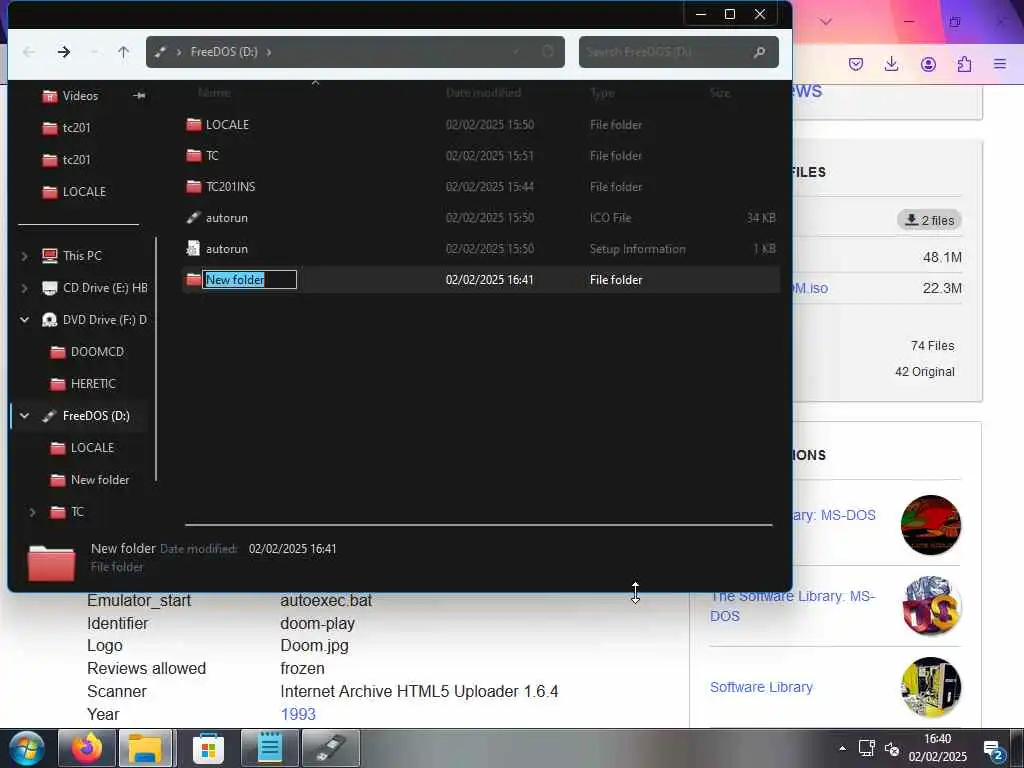Click 02/02/2025 15:44 date of TC201INS
The height and width of the screenshot is (768, 1024).
point(490,187)
